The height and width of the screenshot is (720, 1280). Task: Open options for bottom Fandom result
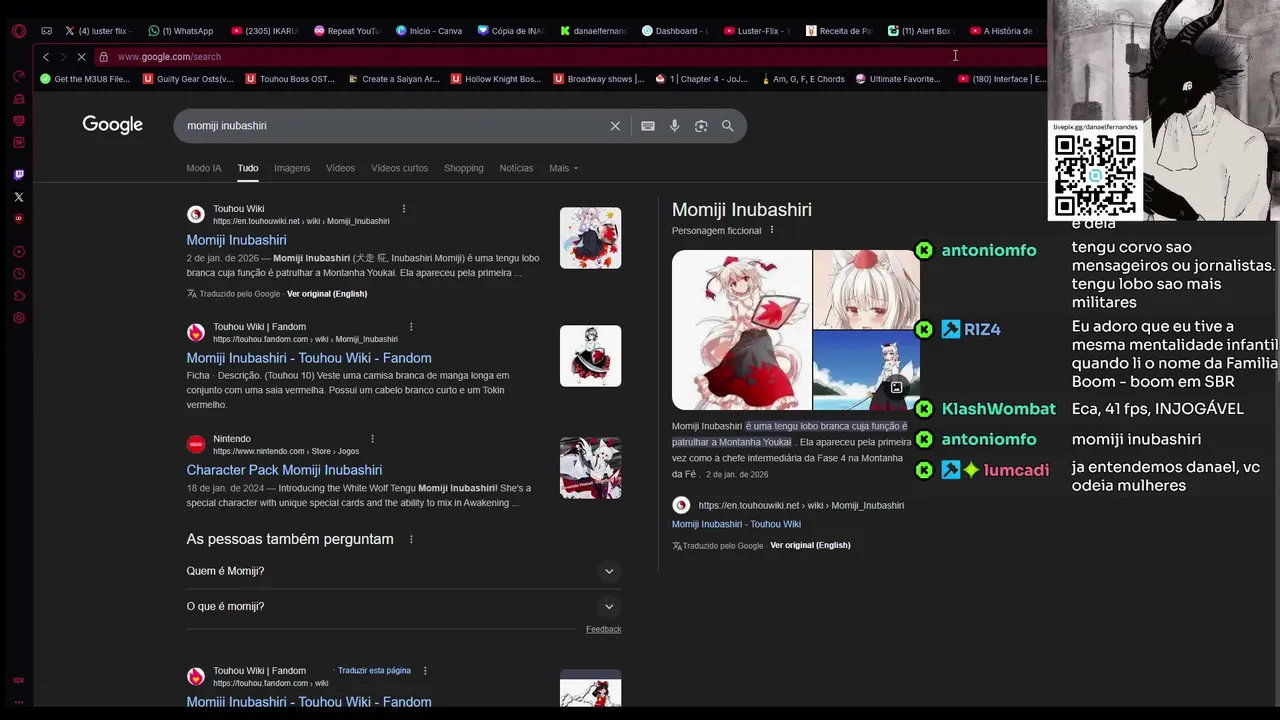coord(425,671)
